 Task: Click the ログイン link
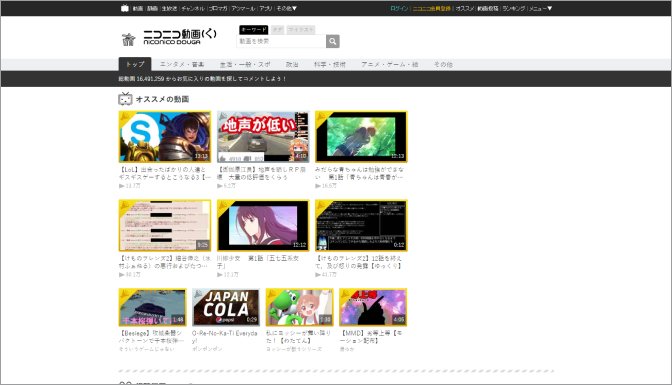pos(399,8)
